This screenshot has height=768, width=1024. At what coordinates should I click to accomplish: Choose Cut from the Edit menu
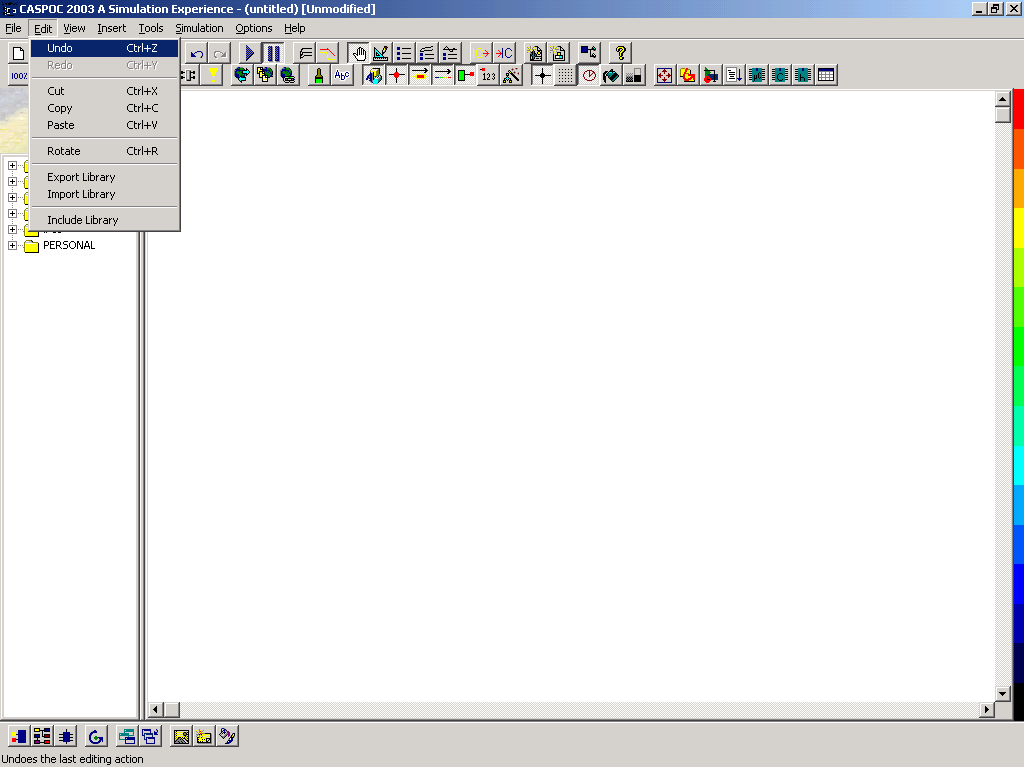(x=104, y=91)
